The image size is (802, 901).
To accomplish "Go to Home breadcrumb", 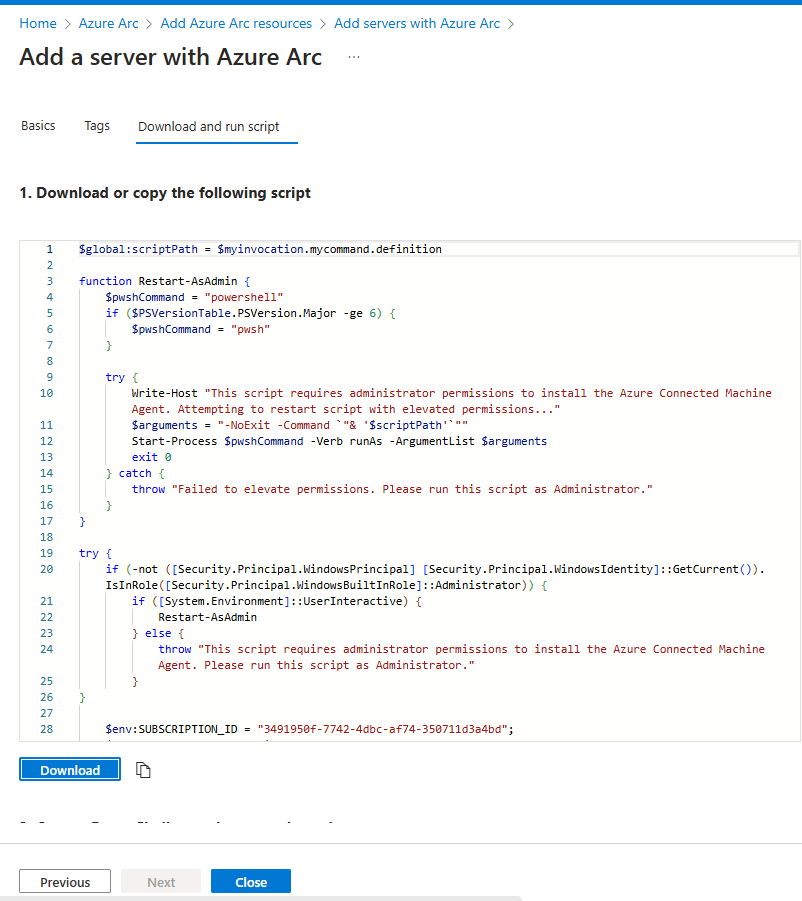I will click(38, 24).
